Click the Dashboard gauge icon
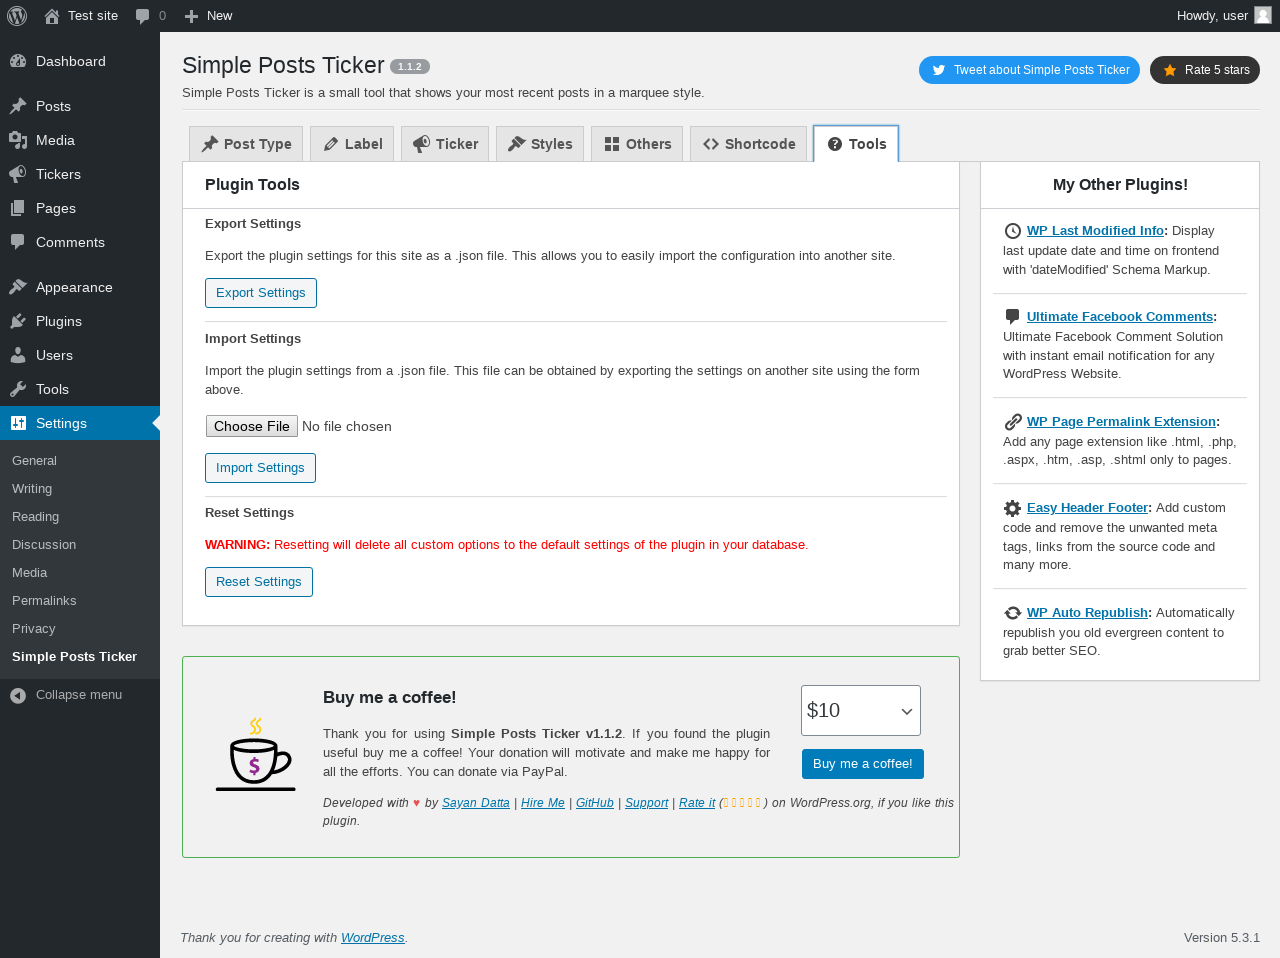The width and height of the screenshot is (1280, 958). pyautogui.click(x=18, y=61)
